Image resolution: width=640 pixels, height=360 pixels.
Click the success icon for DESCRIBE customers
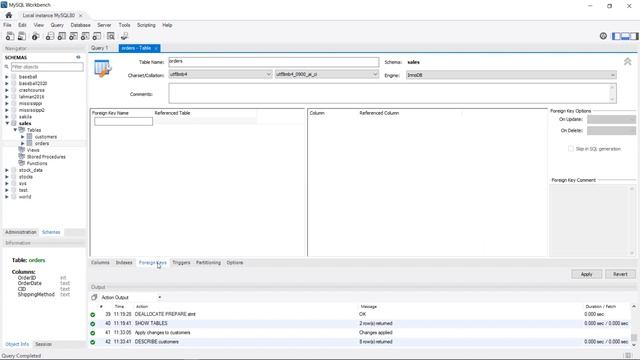(x=93, y=342)
